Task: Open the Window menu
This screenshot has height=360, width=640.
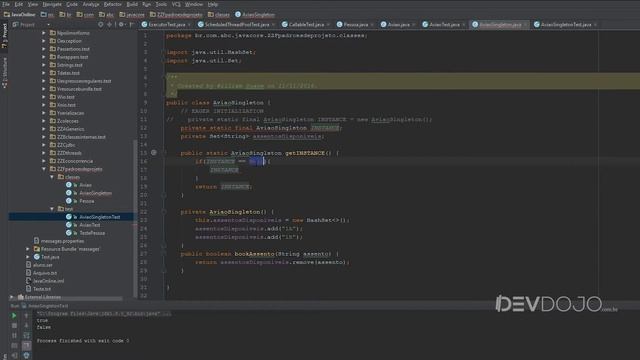Action: click(194, 4)
